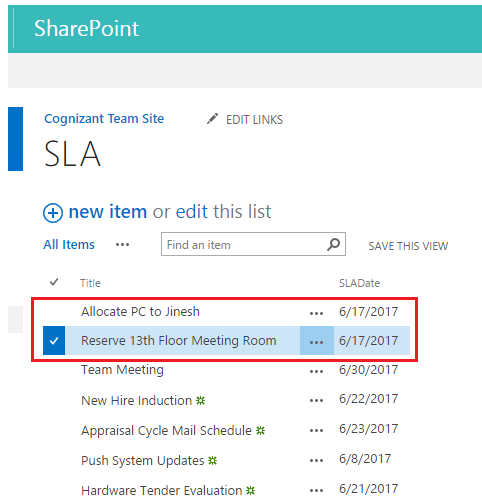The height and width of the screenshot is (504, 482).
Task: Click the SharePoint header title
Action: [x=87, y=28]
